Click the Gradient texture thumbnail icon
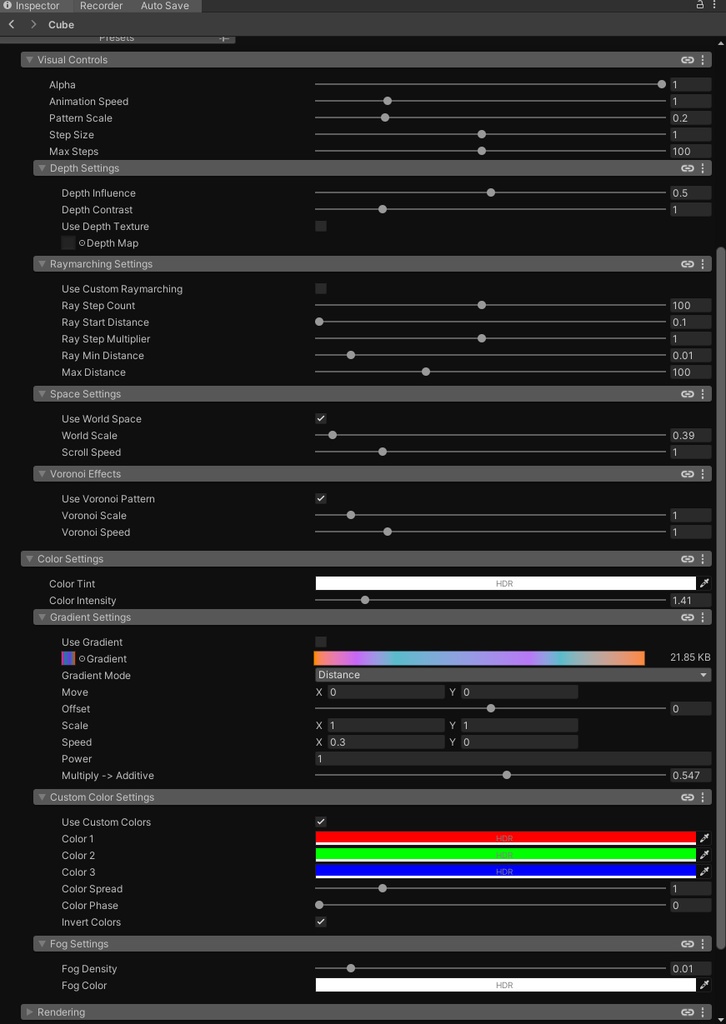This screenshot has width=726, height=1024. coord(68,658)
